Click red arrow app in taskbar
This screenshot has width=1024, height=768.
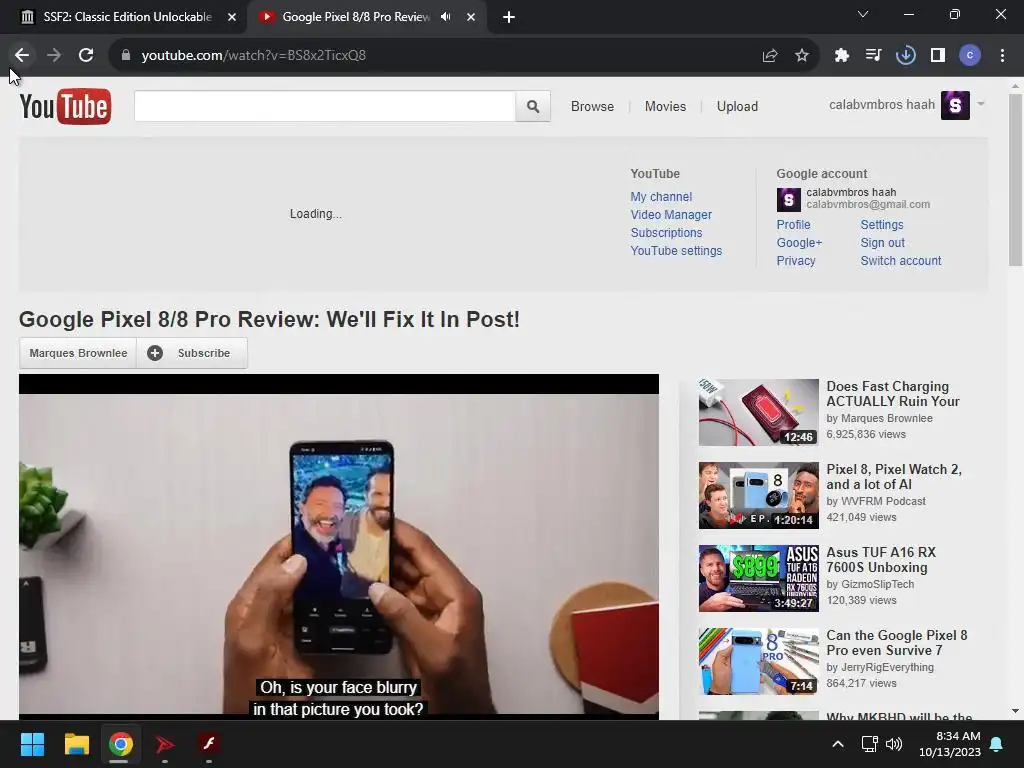[165, 744]
